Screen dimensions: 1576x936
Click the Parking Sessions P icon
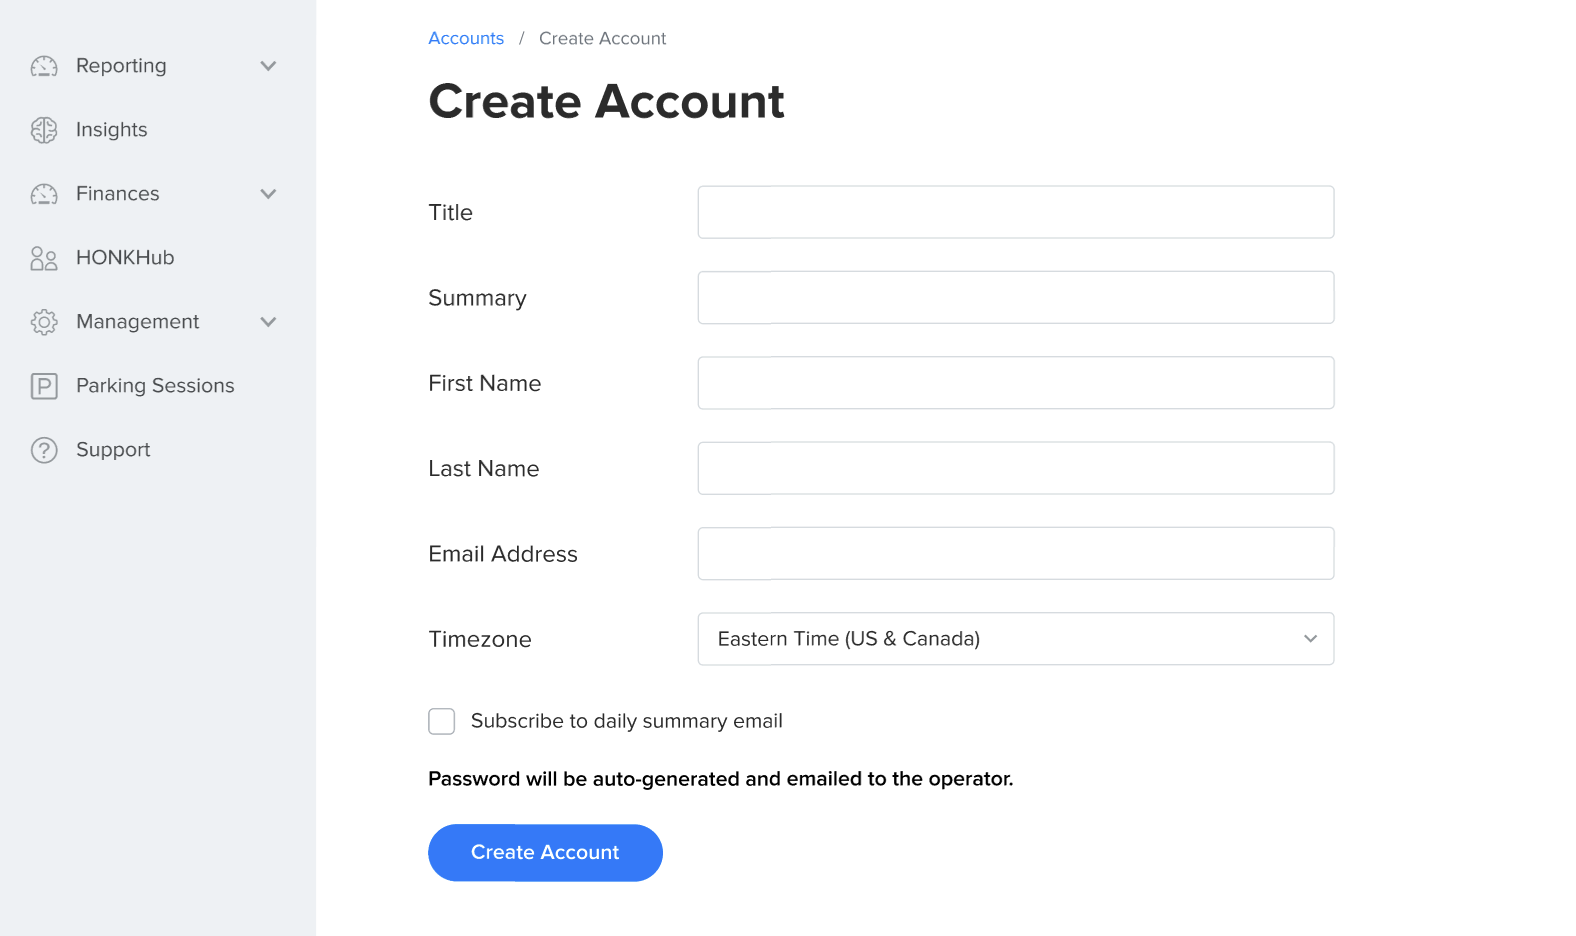(44, 386)
